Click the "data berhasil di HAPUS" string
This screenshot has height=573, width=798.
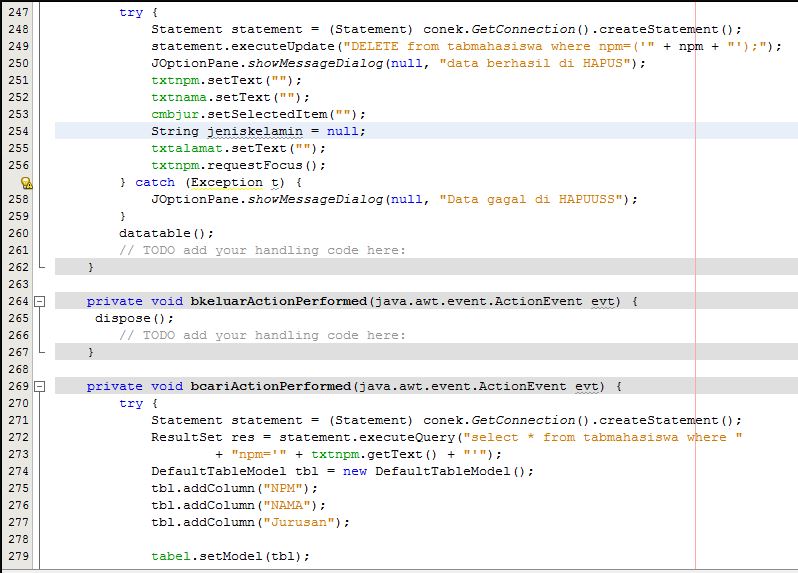pos(535,63)
